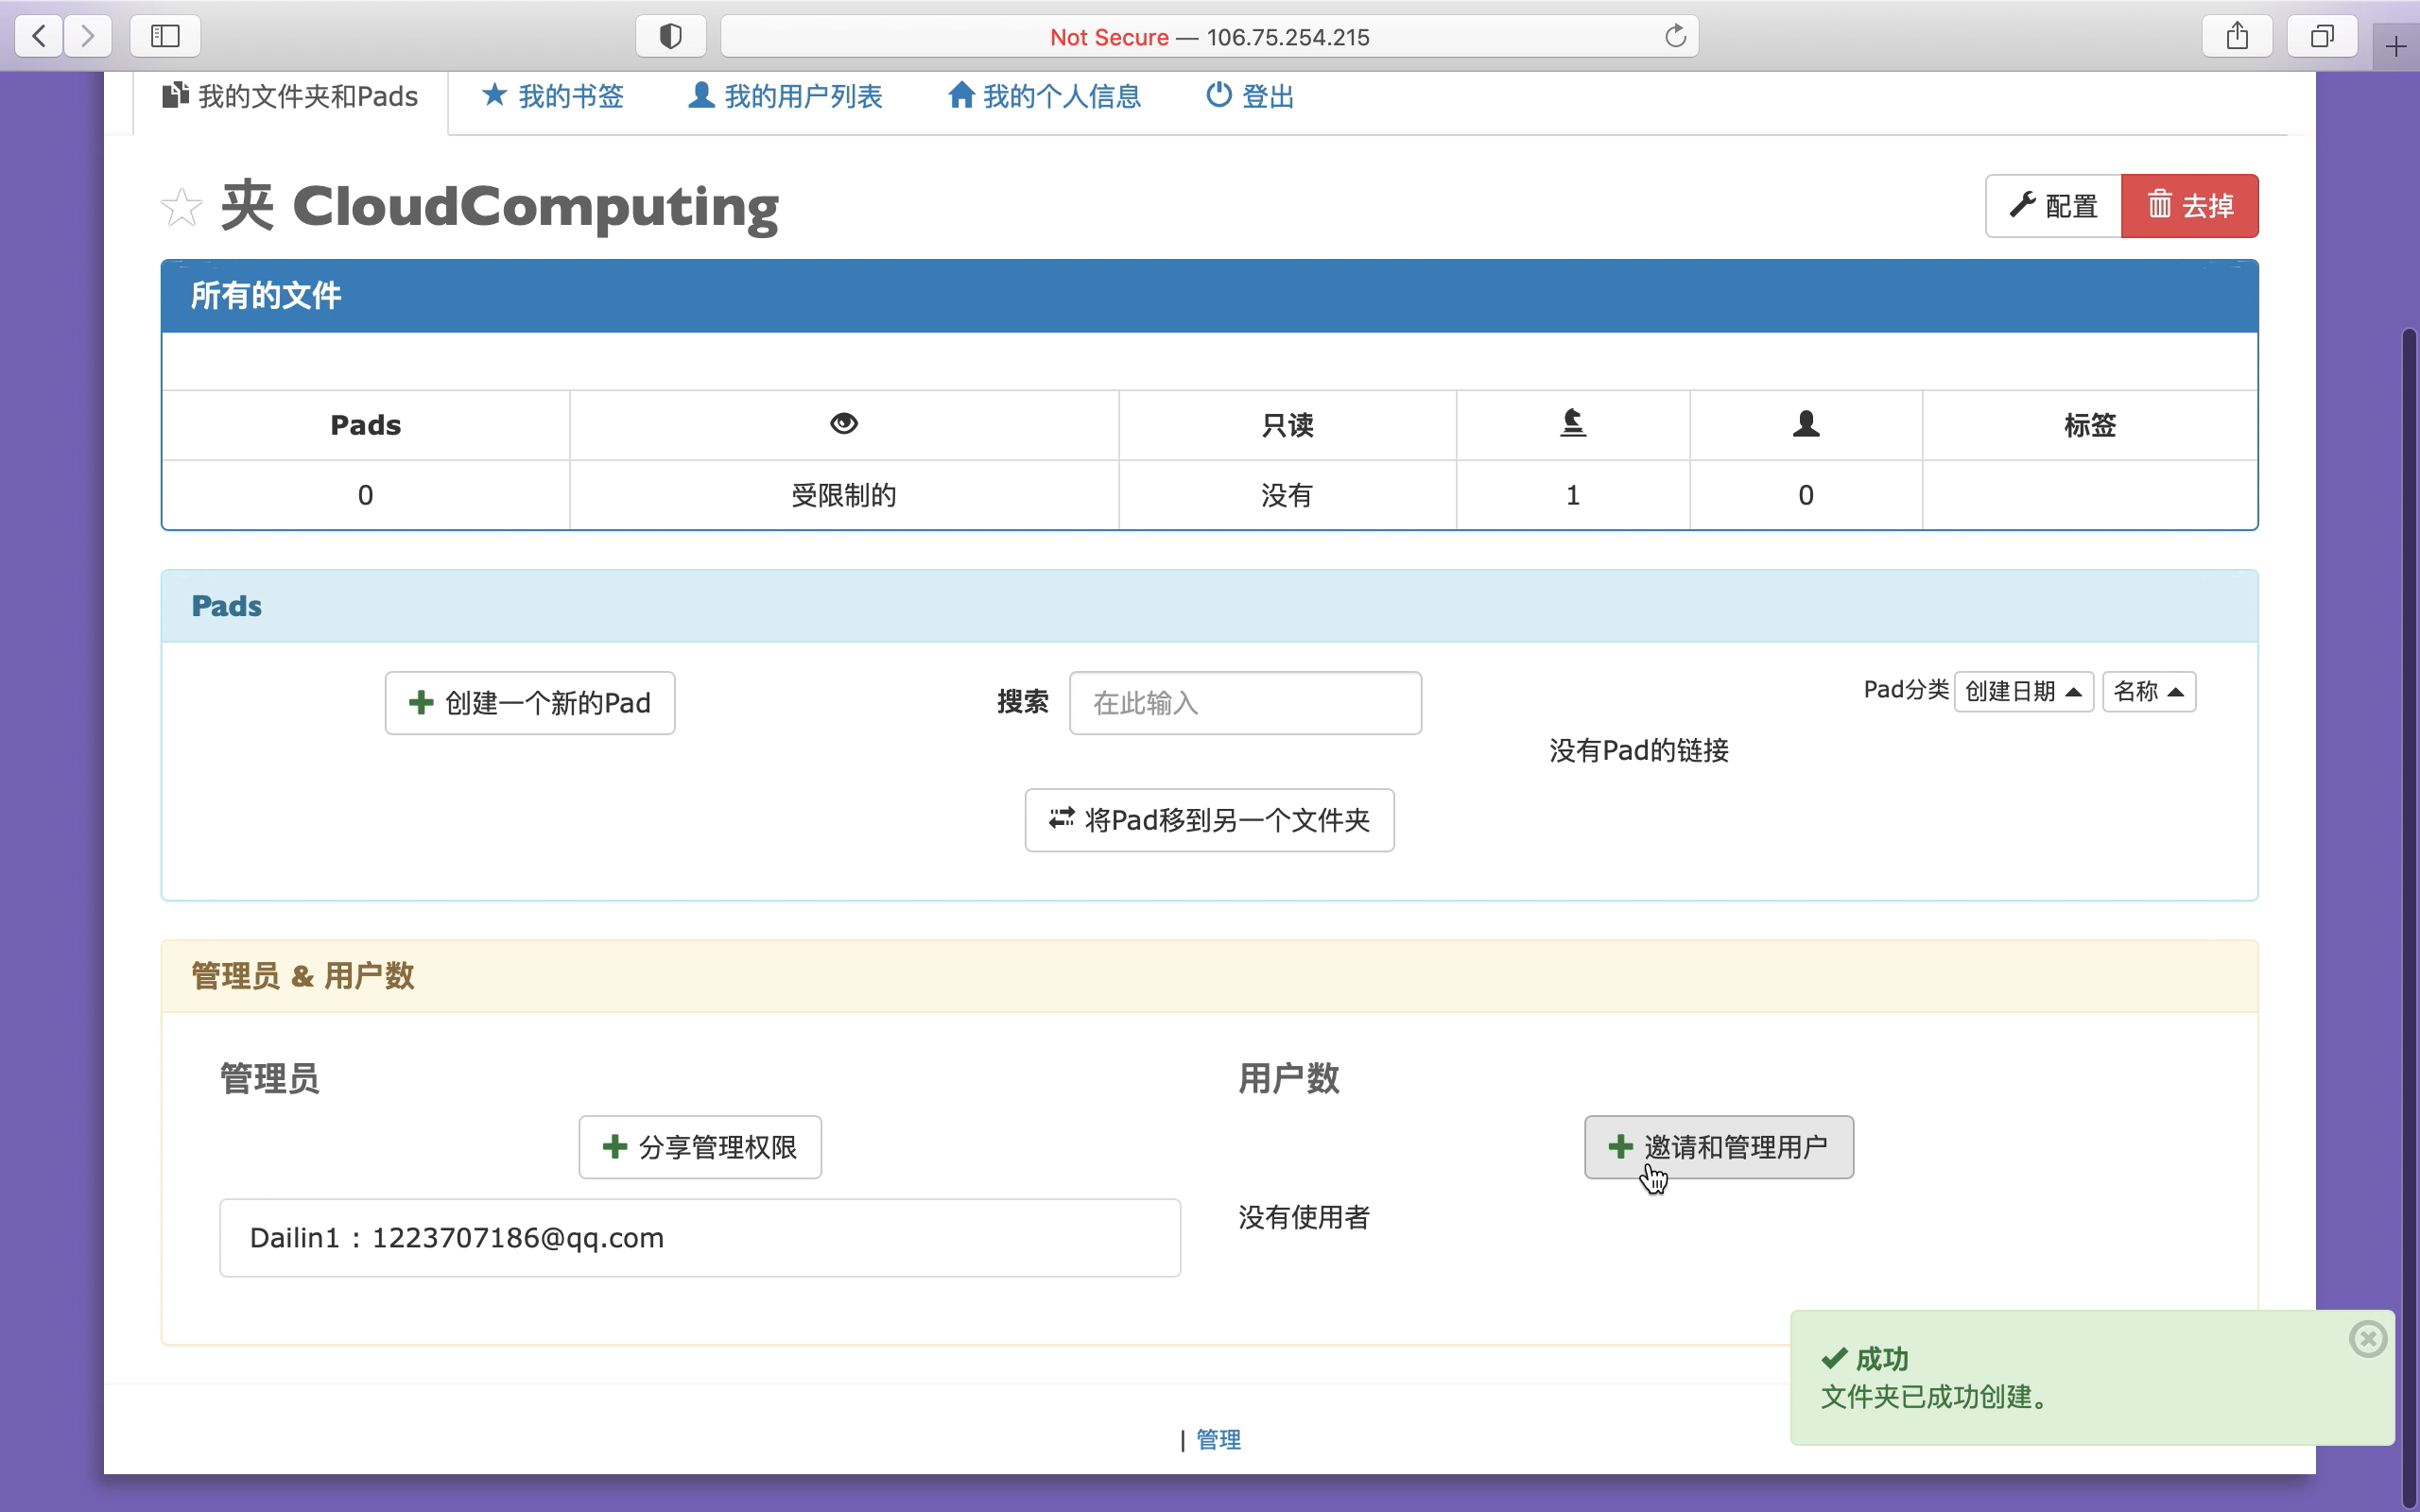Click 登出 to log out
2420x1512 pixels.
click(x=1250, y=97)
